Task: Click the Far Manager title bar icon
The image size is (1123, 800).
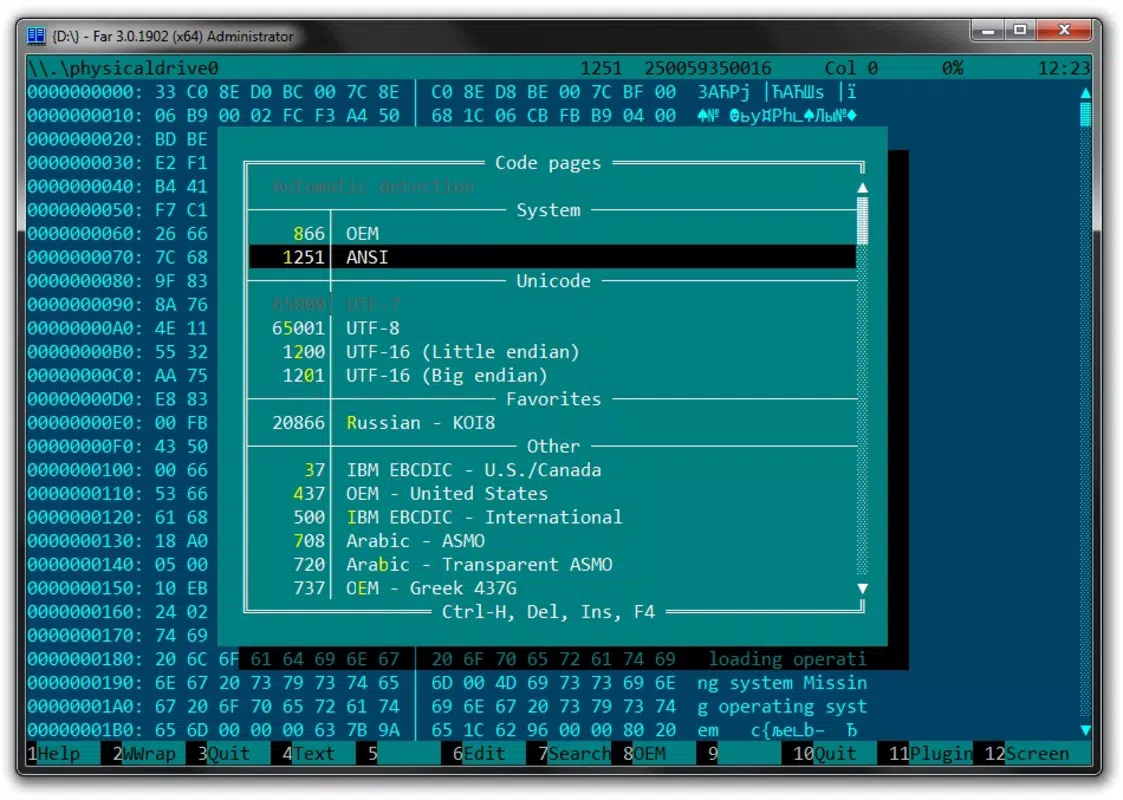Action: pyautogui.click(x=36, y=36)
